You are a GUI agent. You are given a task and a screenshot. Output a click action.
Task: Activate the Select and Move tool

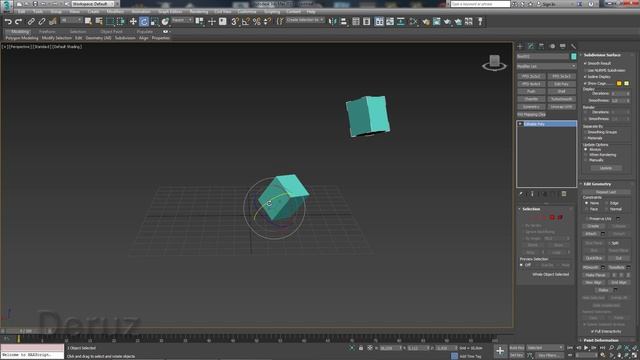coord(133,21)
